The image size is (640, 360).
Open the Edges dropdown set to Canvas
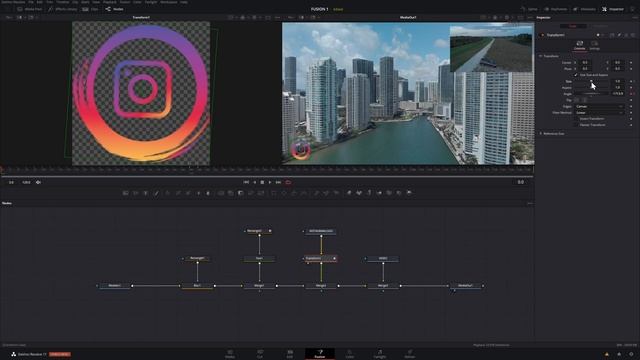click(x=599, y=106)
